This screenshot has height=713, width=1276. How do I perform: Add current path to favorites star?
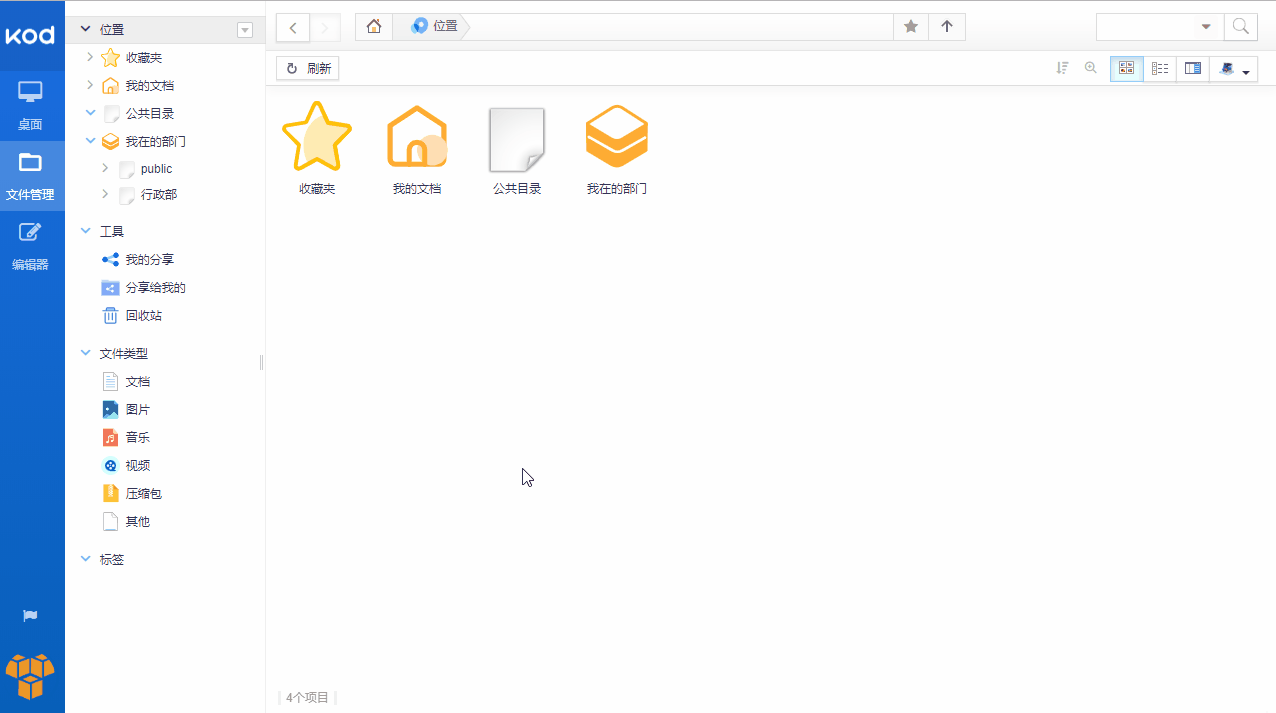tap(911, 27)
